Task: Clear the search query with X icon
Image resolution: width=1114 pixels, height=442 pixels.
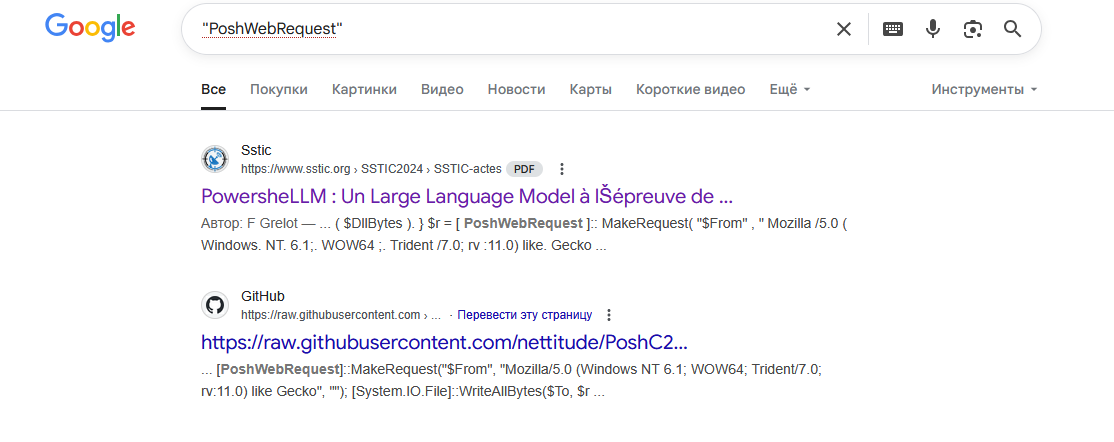Action: pyautogui.click(x=843, y=29)
